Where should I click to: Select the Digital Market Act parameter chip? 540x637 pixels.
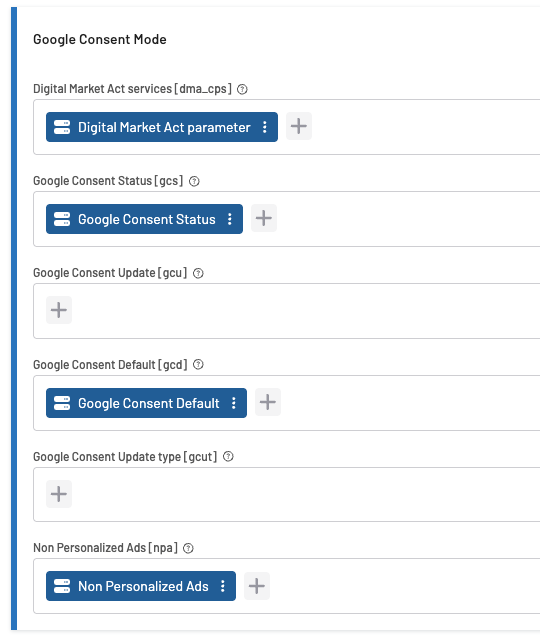click(162, 127)
